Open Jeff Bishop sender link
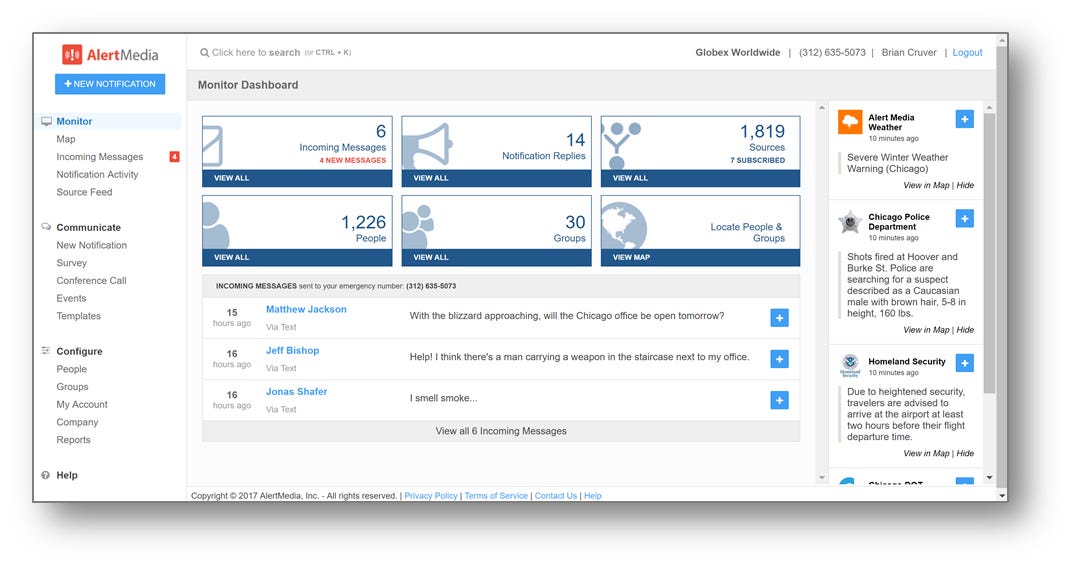Image resolution: width=1074 pixels, height=568 pixels. 292,351
